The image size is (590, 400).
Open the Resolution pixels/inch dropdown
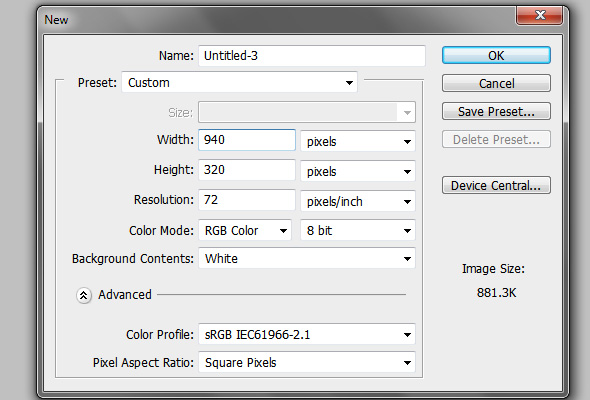(358, 201)
